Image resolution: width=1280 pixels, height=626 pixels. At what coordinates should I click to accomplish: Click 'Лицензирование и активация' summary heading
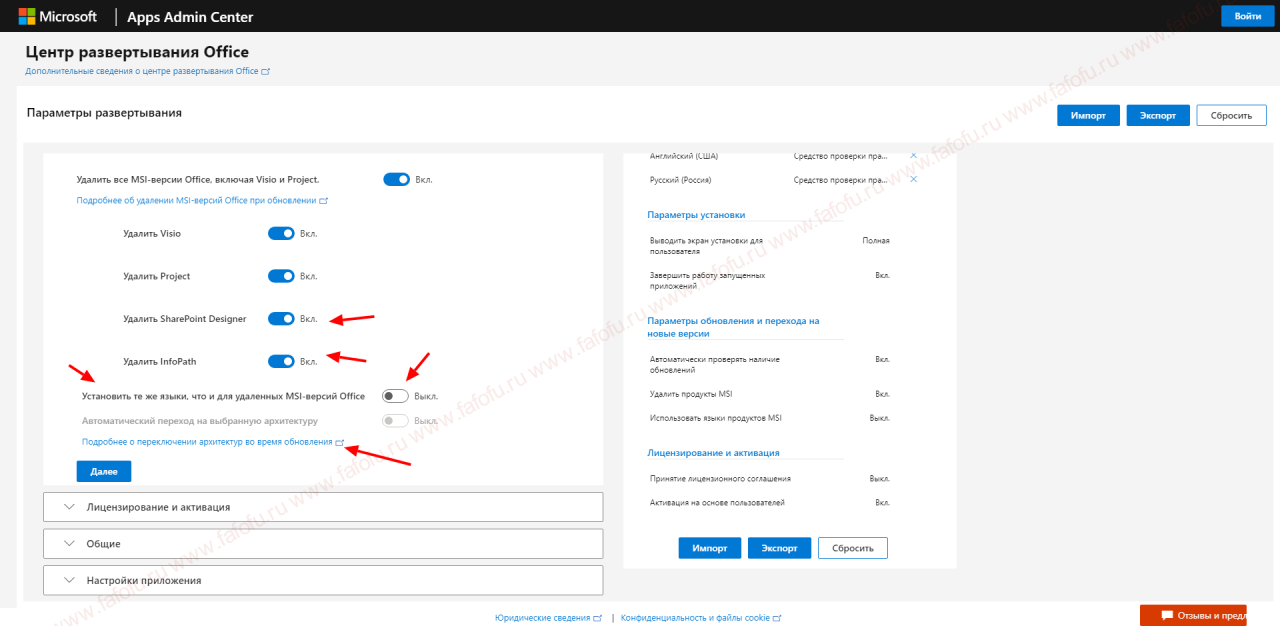713,453
